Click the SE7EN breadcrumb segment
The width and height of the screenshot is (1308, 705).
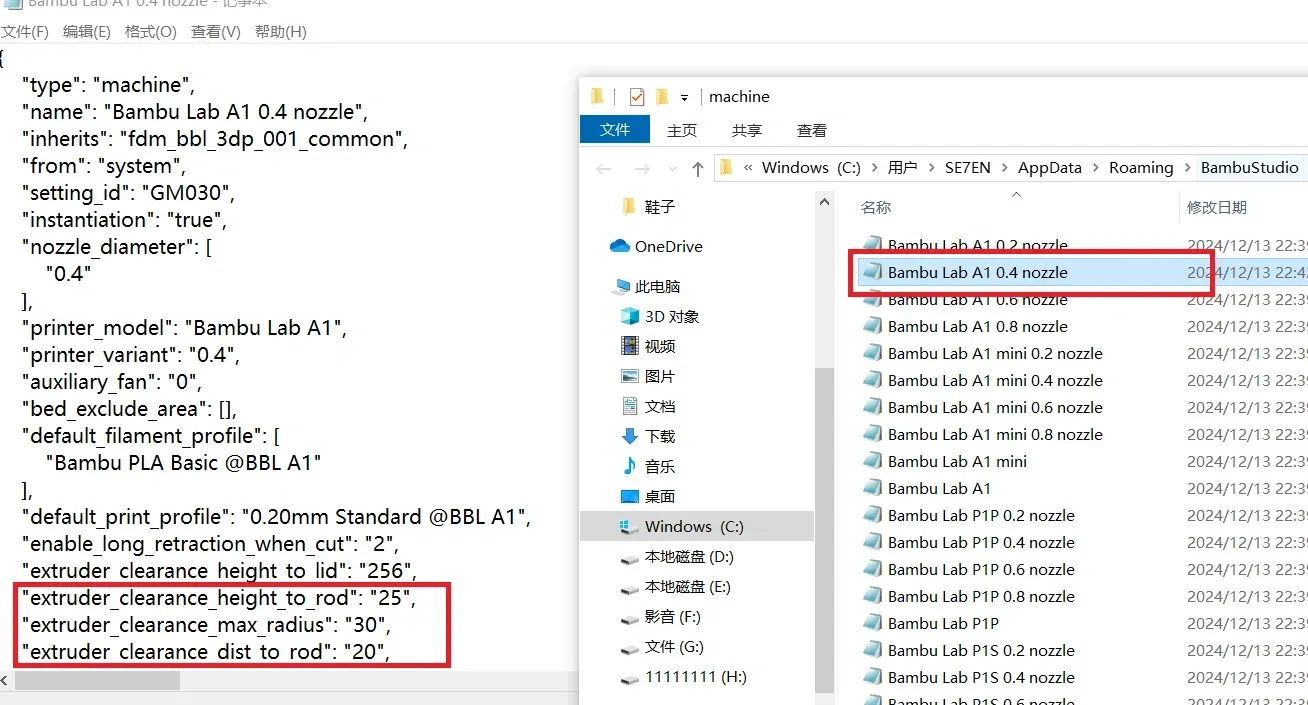click(x=968, y=167)
